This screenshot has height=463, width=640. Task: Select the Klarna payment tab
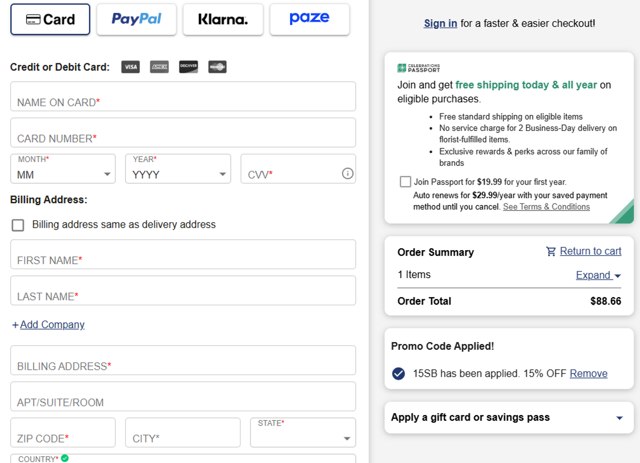[223, 19]
